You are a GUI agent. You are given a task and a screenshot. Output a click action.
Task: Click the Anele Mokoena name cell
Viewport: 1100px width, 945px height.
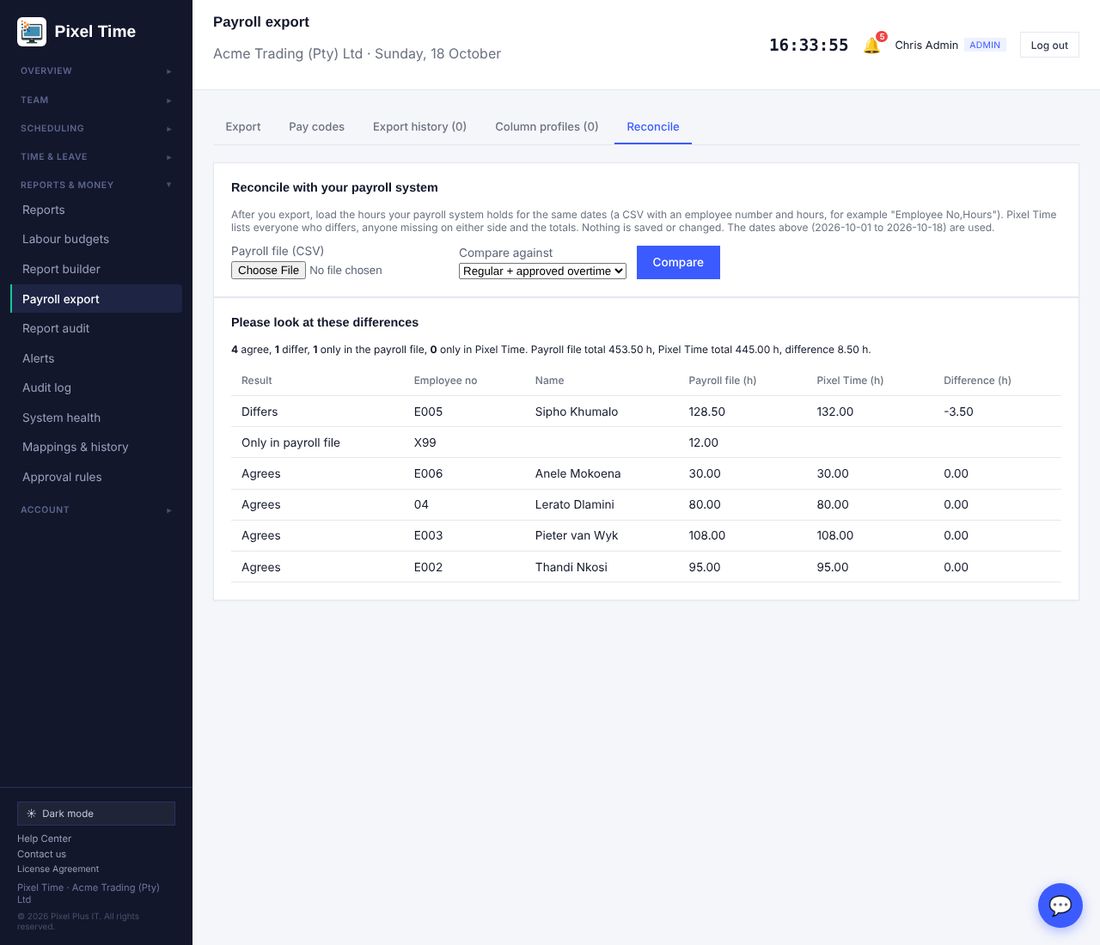[x=577, y=474]
